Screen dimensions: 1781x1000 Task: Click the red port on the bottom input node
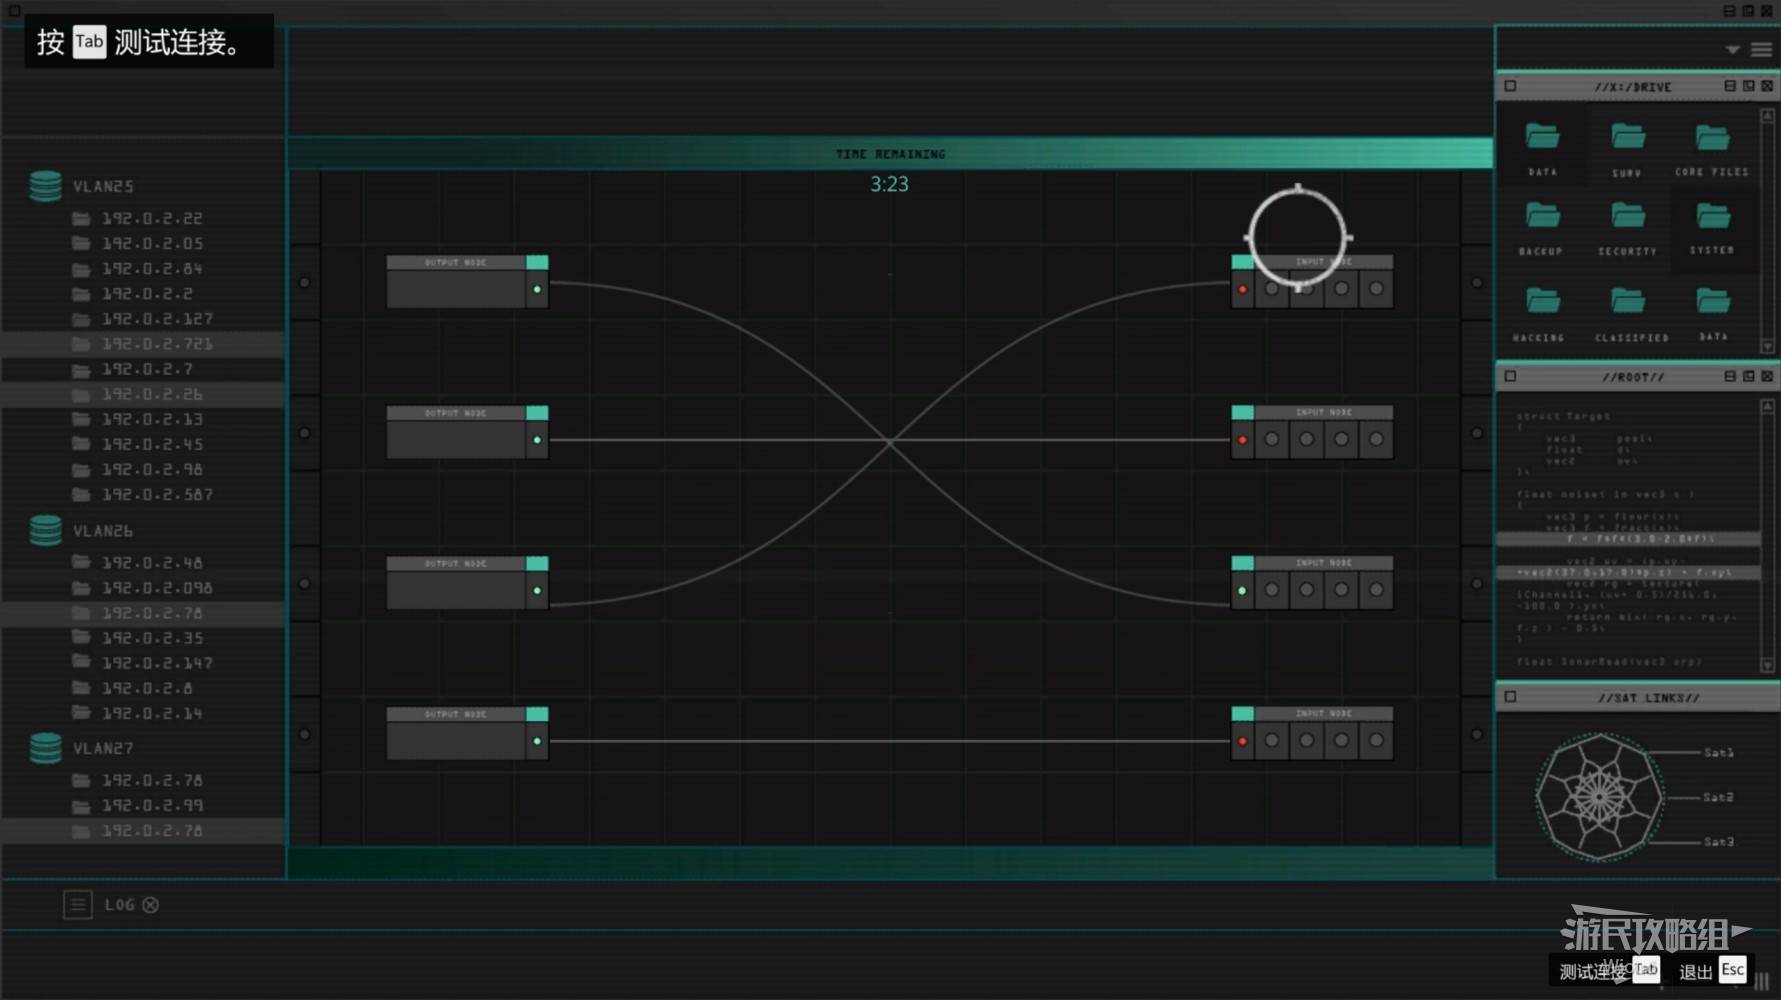point(1242,741)
